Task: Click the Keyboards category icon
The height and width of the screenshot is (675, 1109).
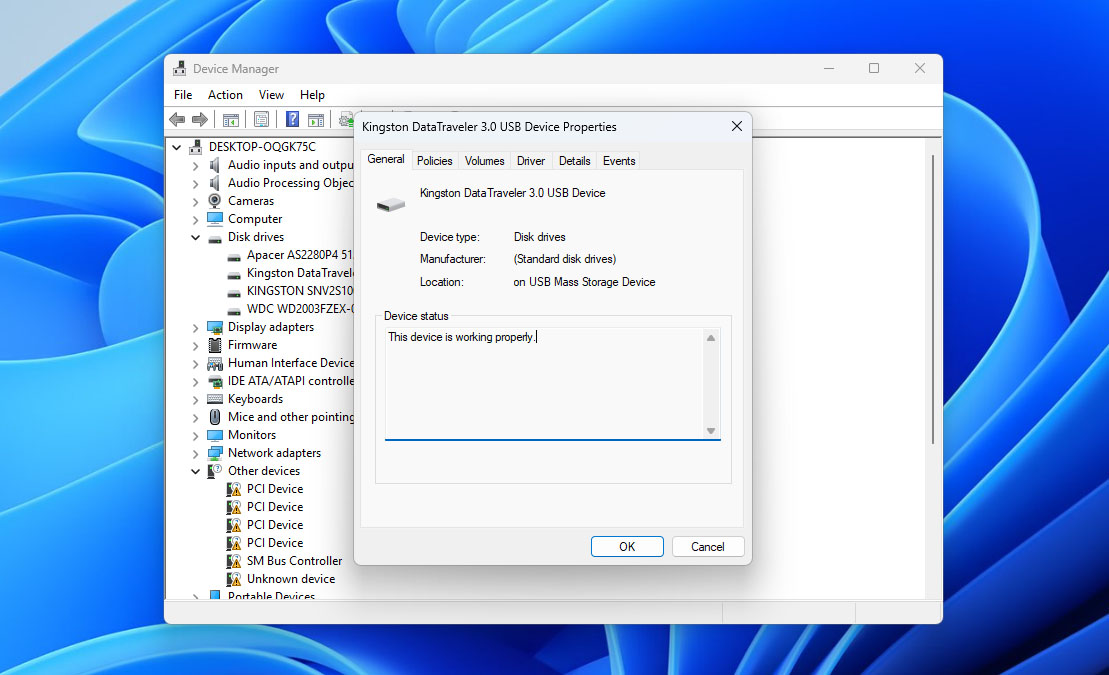Action: pos(214,399)
